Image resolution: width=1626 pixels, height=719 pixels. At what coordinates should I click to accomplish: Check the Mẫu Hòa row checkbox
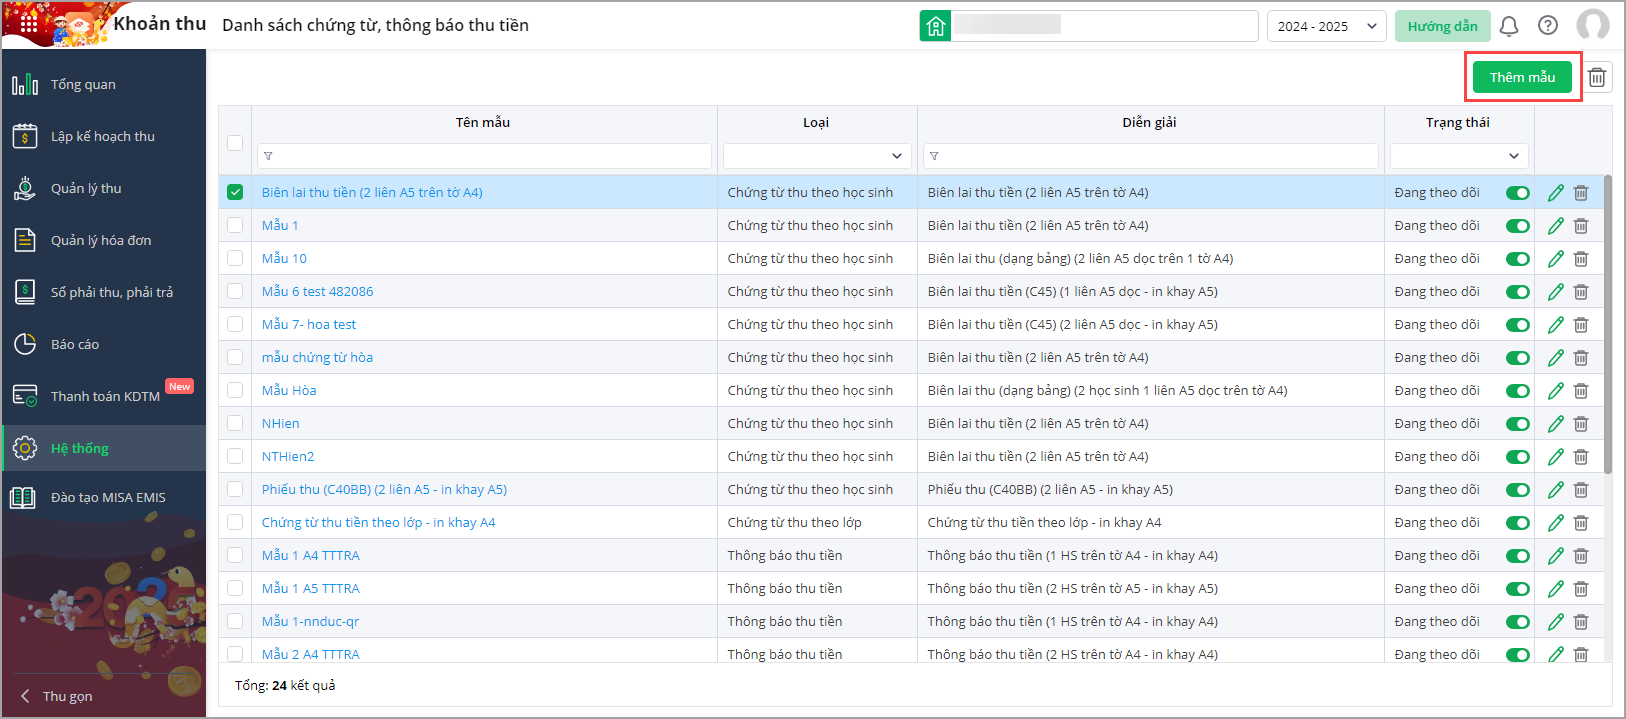coord(235,390)
